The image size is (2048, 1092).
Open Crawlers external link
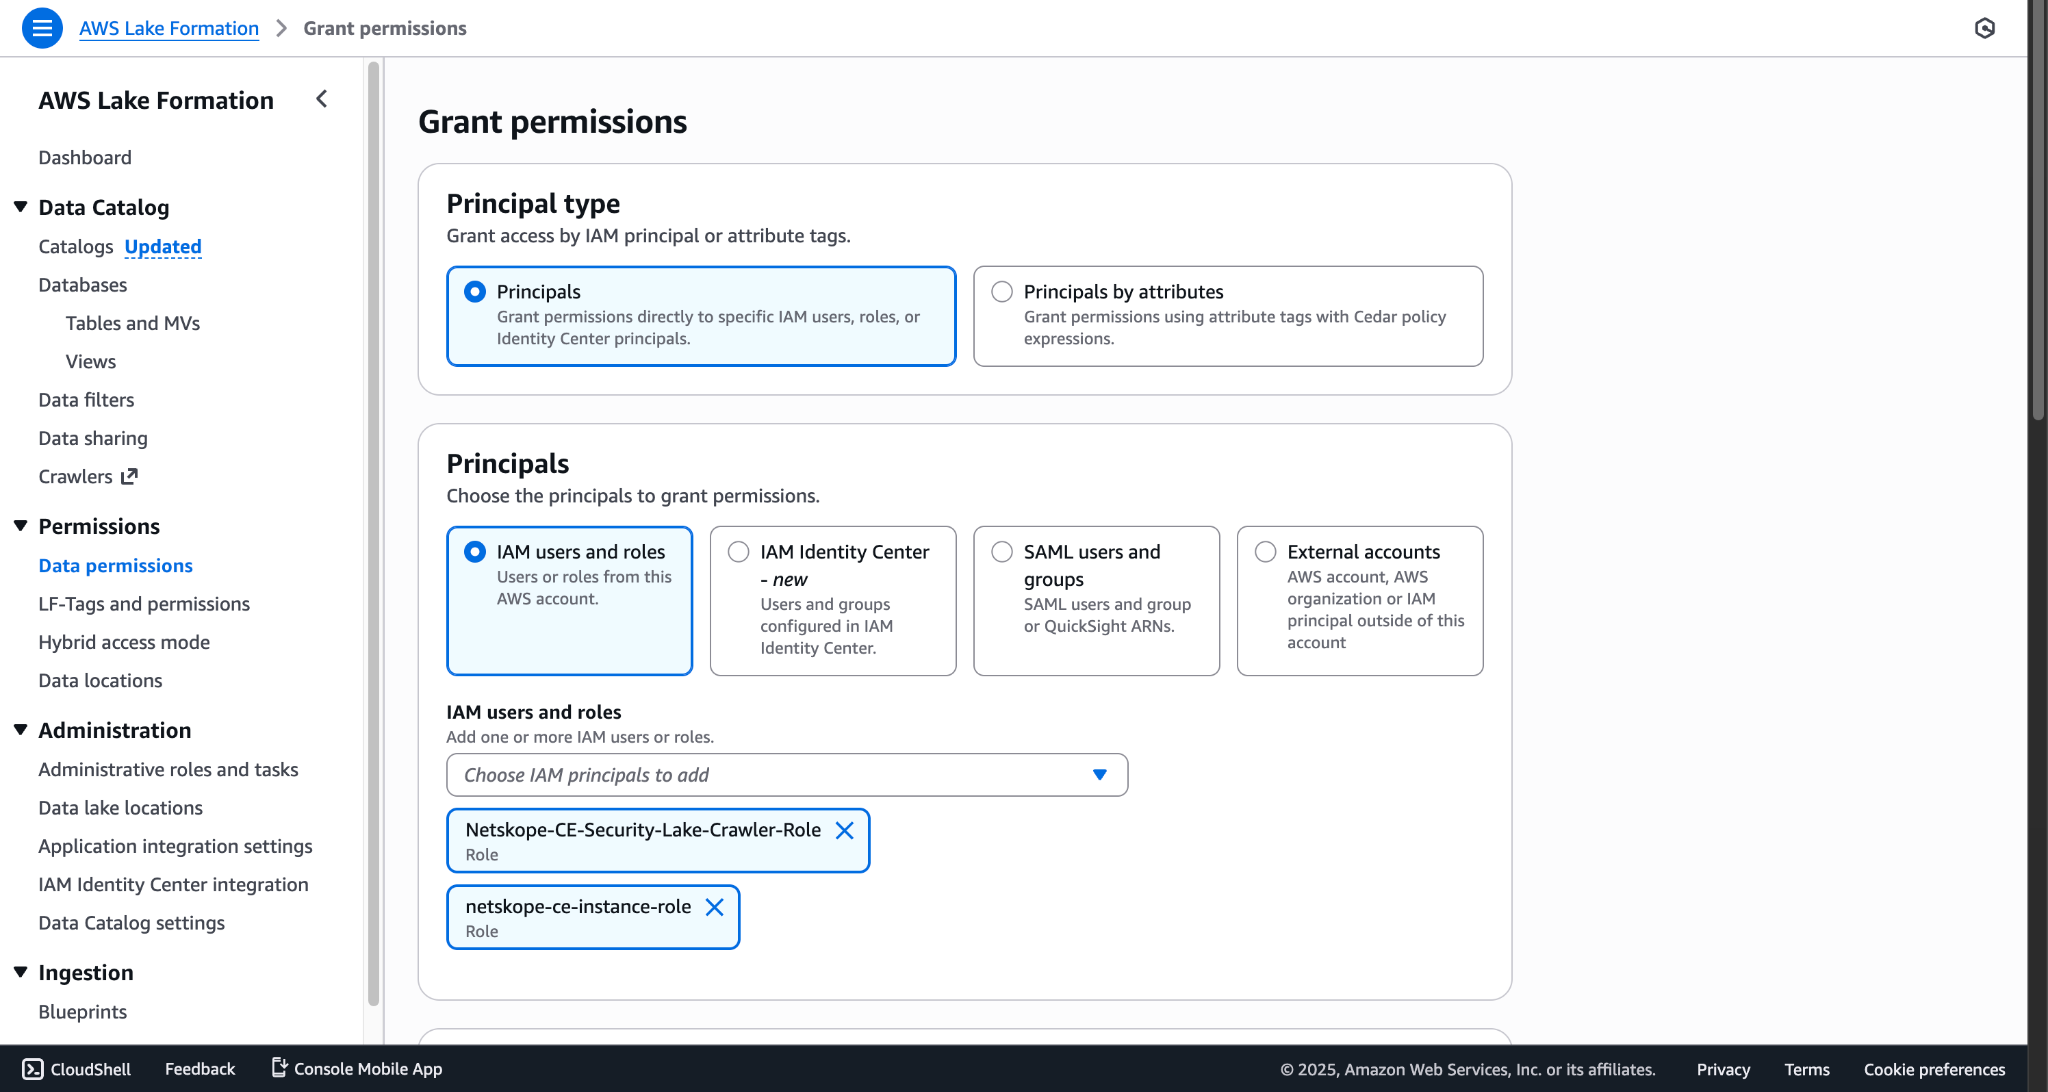[88, 477]
